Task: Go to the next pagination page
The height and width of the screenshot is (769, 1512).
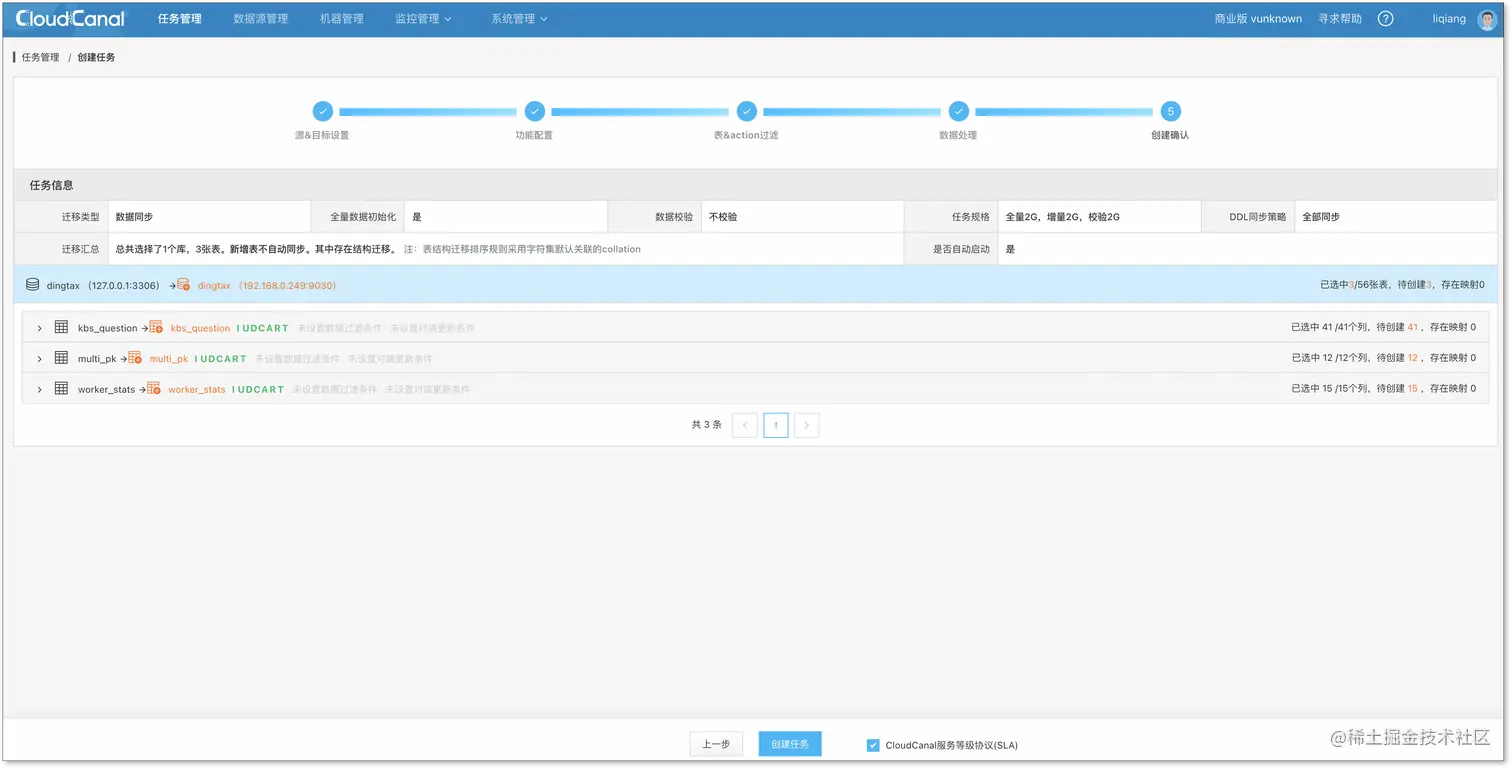Action: [x=807, y=425]
